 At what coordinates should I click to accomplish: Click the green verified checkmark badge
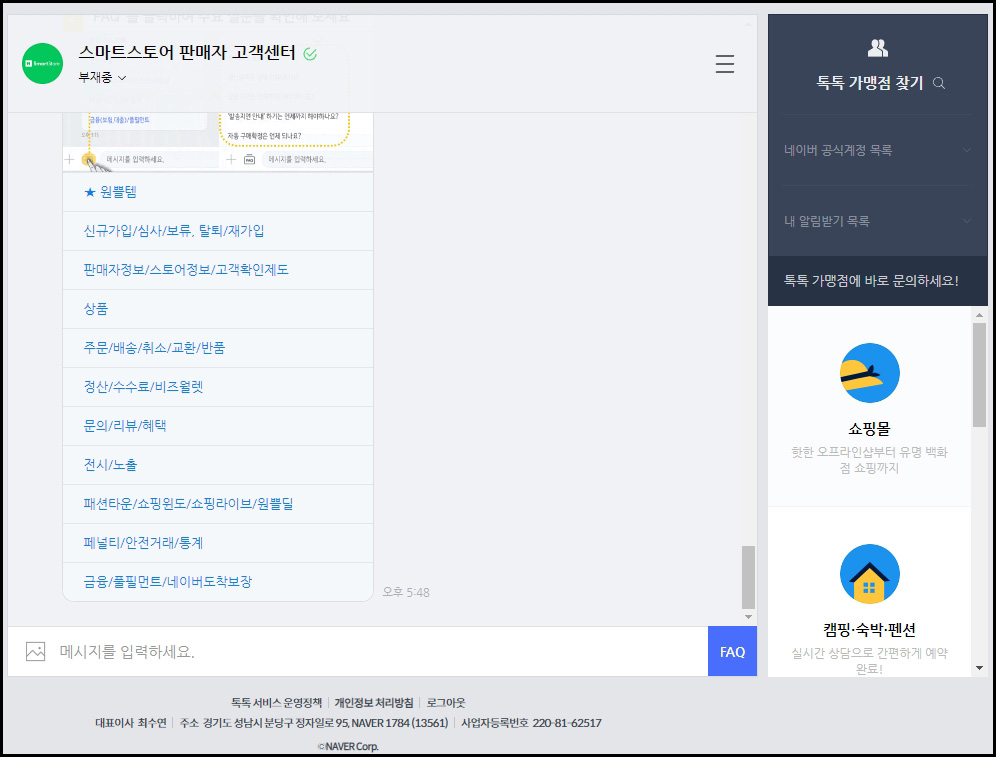[x=310, y=54]
